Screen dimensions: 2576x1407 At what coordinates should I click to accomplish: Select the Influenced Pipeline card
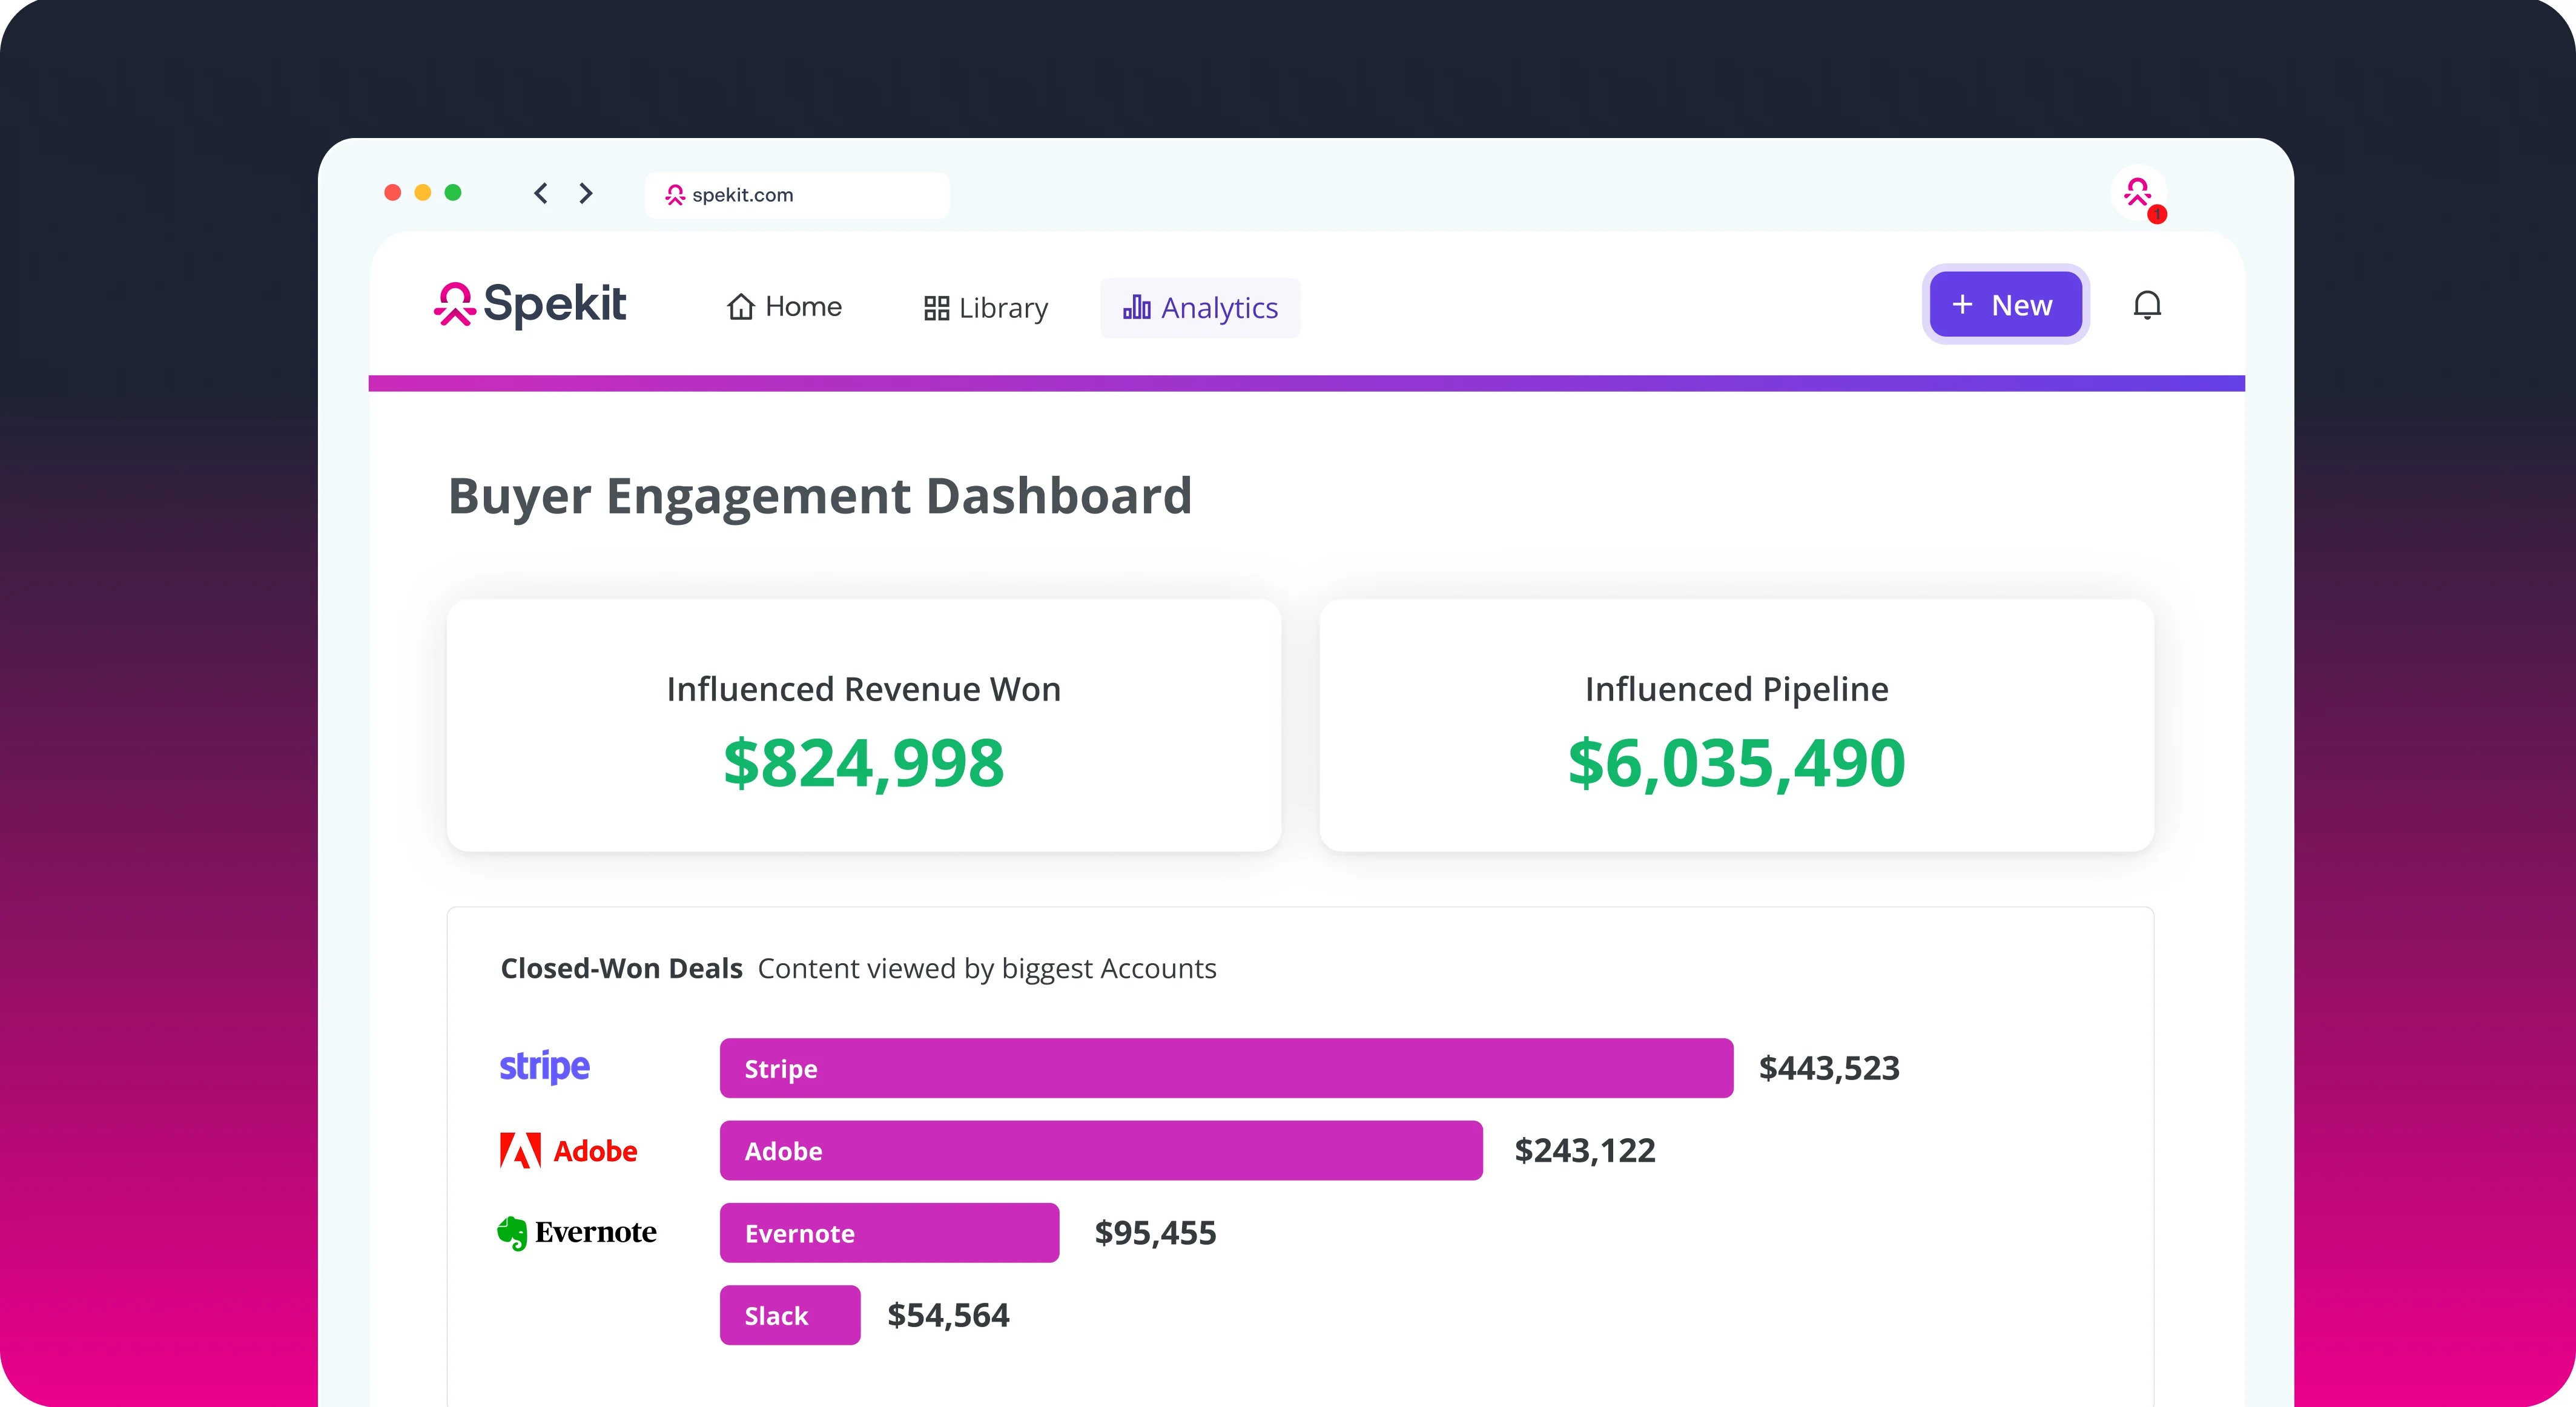1737,725
